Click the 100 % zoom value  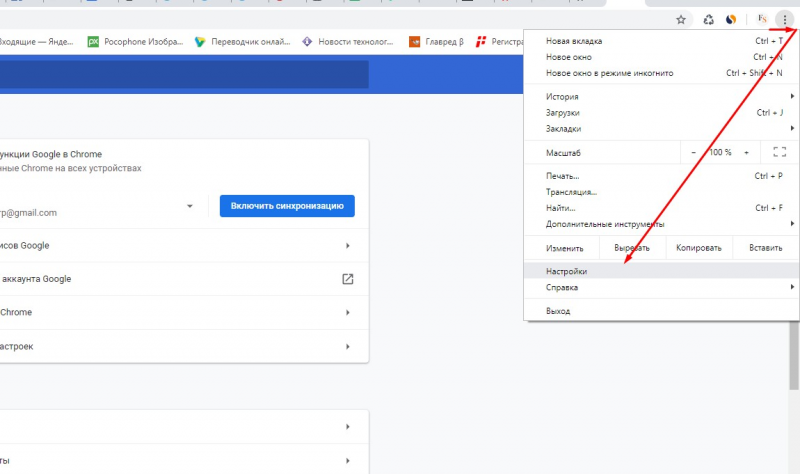tap(720, 153)
